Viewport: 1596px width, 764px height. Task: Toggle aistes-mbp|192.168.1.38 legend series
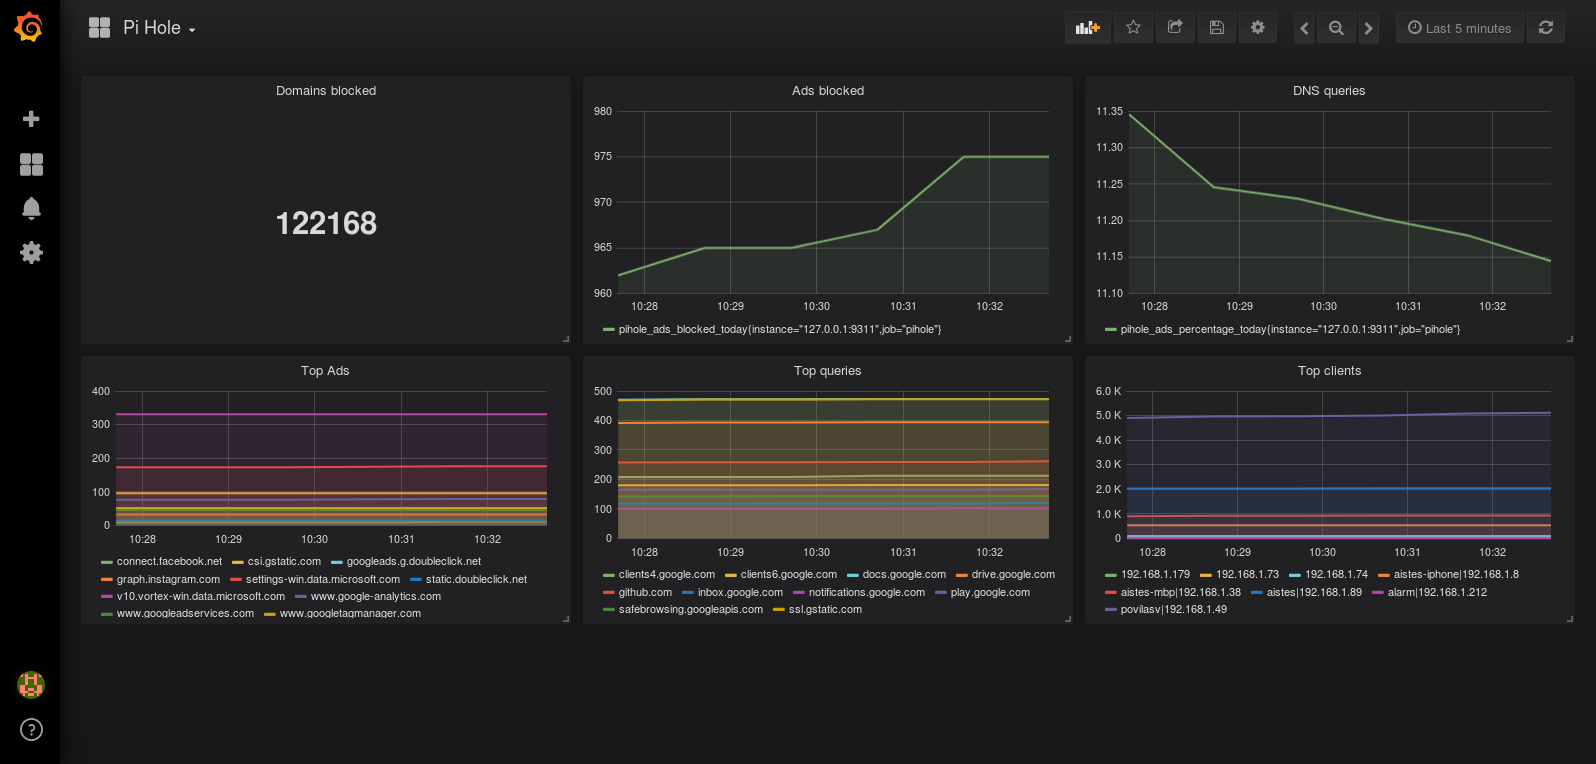pos(1181,592)
